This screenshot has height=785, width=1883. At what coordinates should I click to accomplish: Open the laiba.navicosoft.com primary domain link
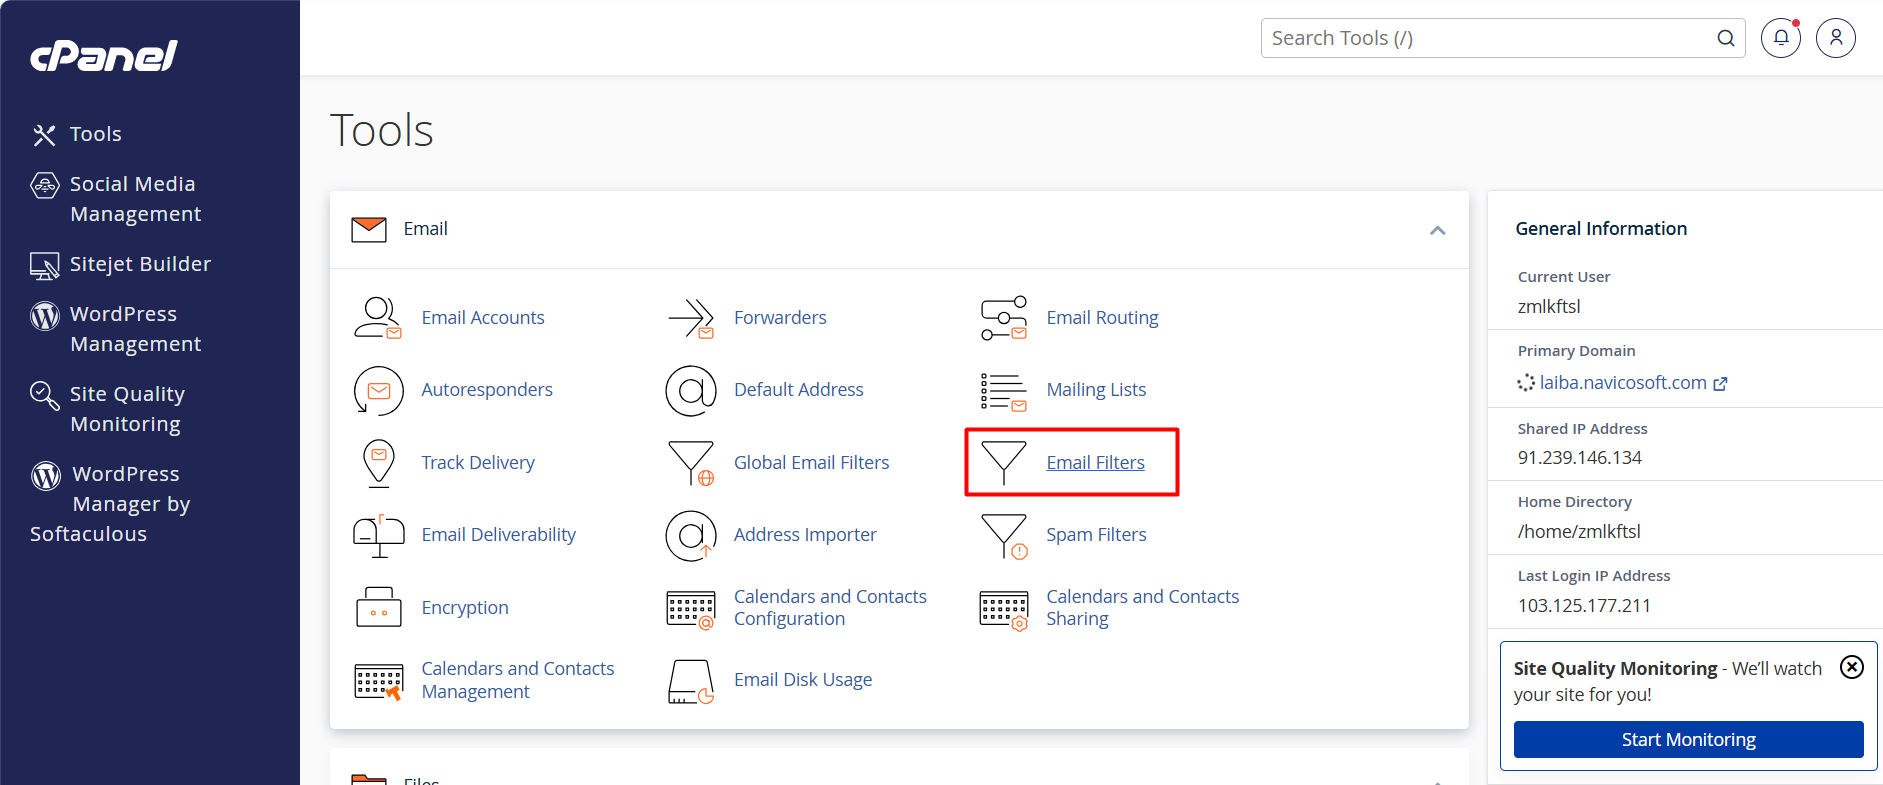1622,383
